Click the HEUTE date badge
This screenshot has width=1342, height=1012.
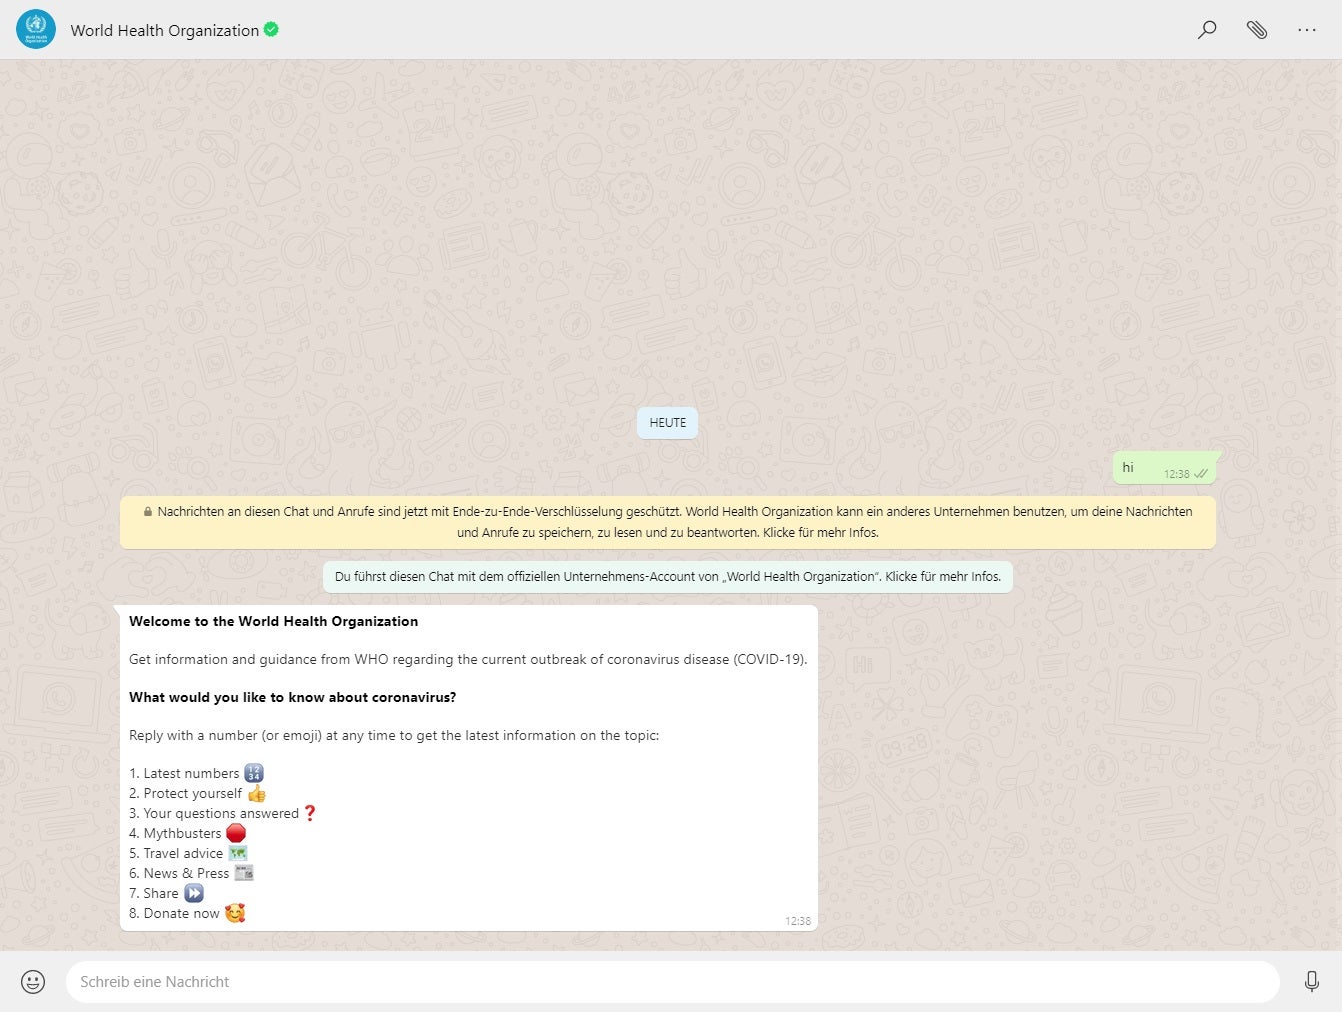click(668, 423)
